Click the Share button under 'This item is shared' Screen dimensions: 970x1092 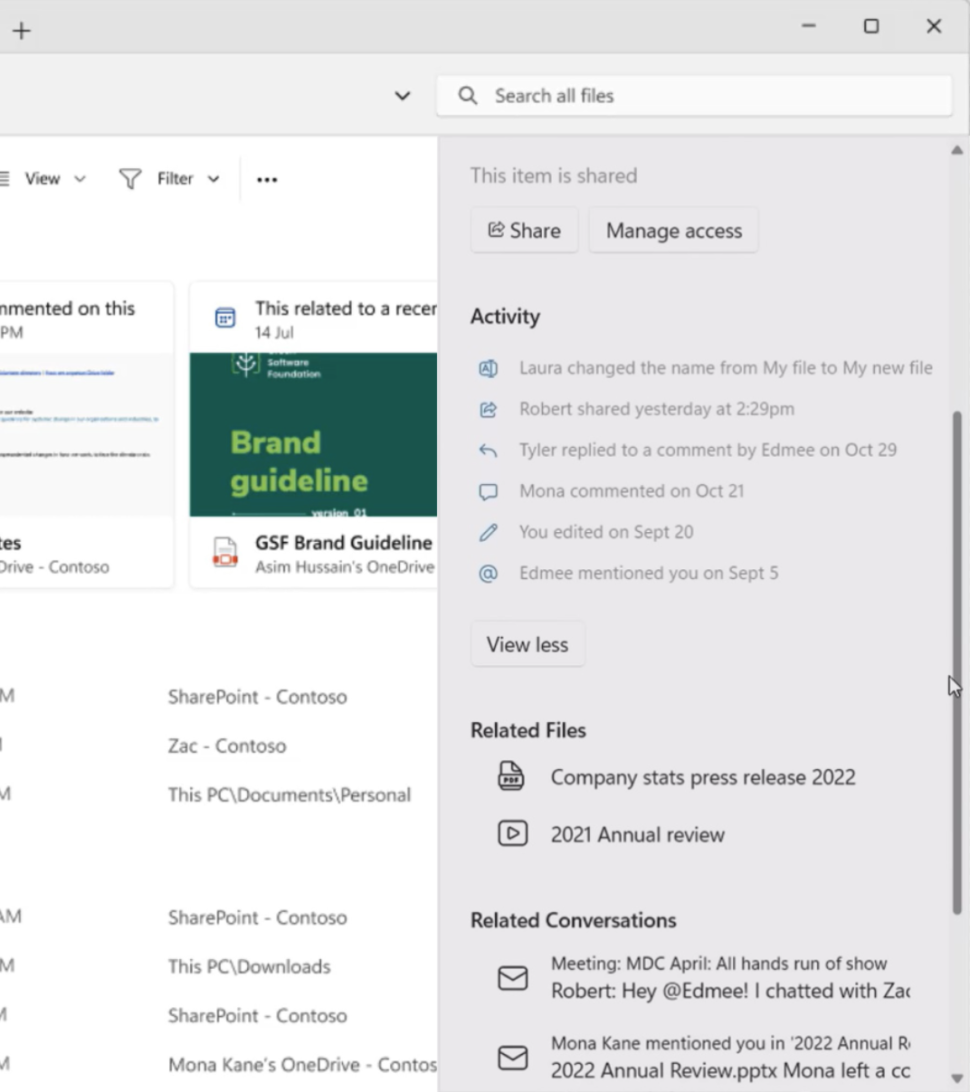[x=524, y=230]
